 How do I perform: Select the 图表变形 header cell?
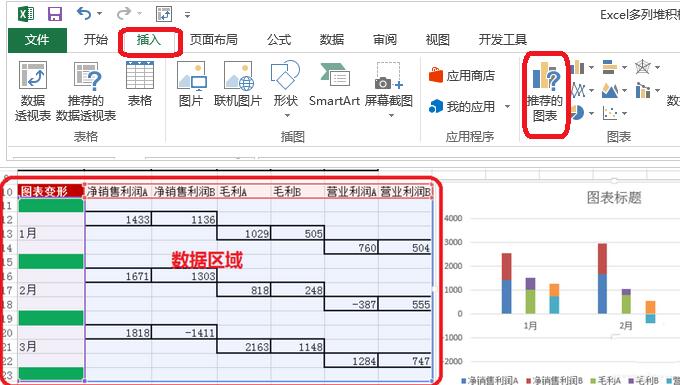(51, 191)
